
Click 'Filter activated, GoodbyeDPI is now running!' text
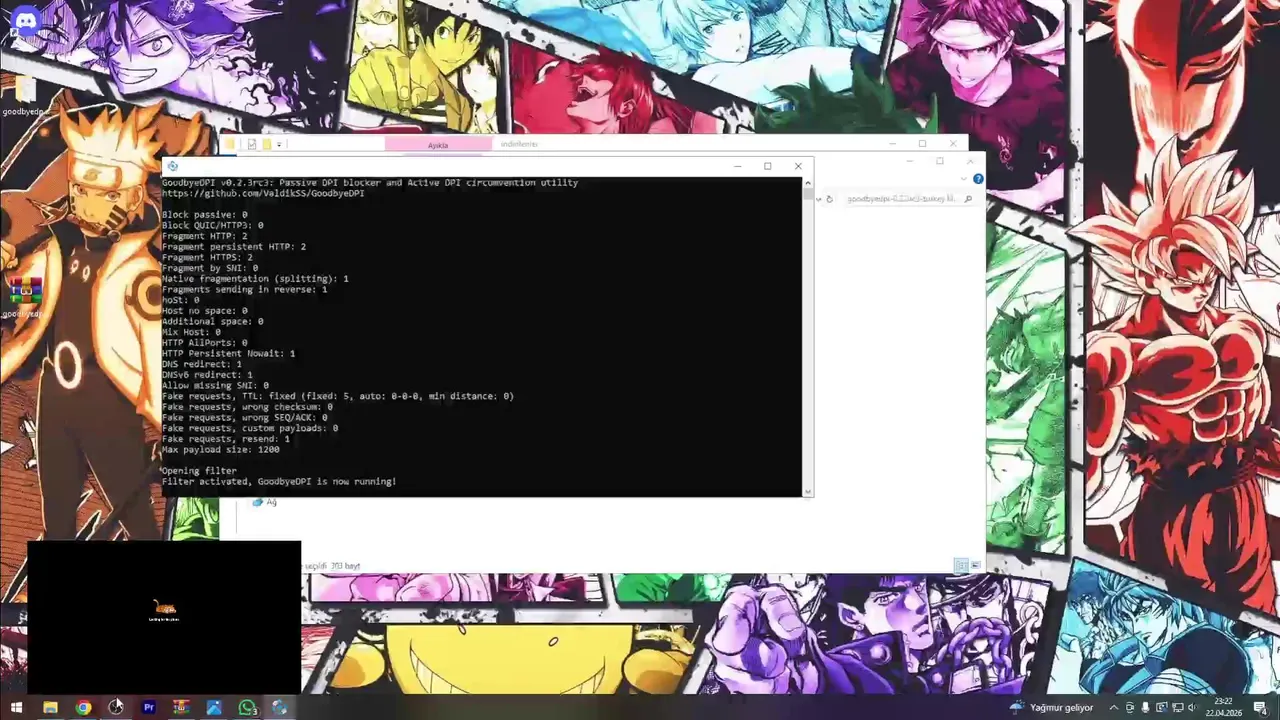click(279, 481)
